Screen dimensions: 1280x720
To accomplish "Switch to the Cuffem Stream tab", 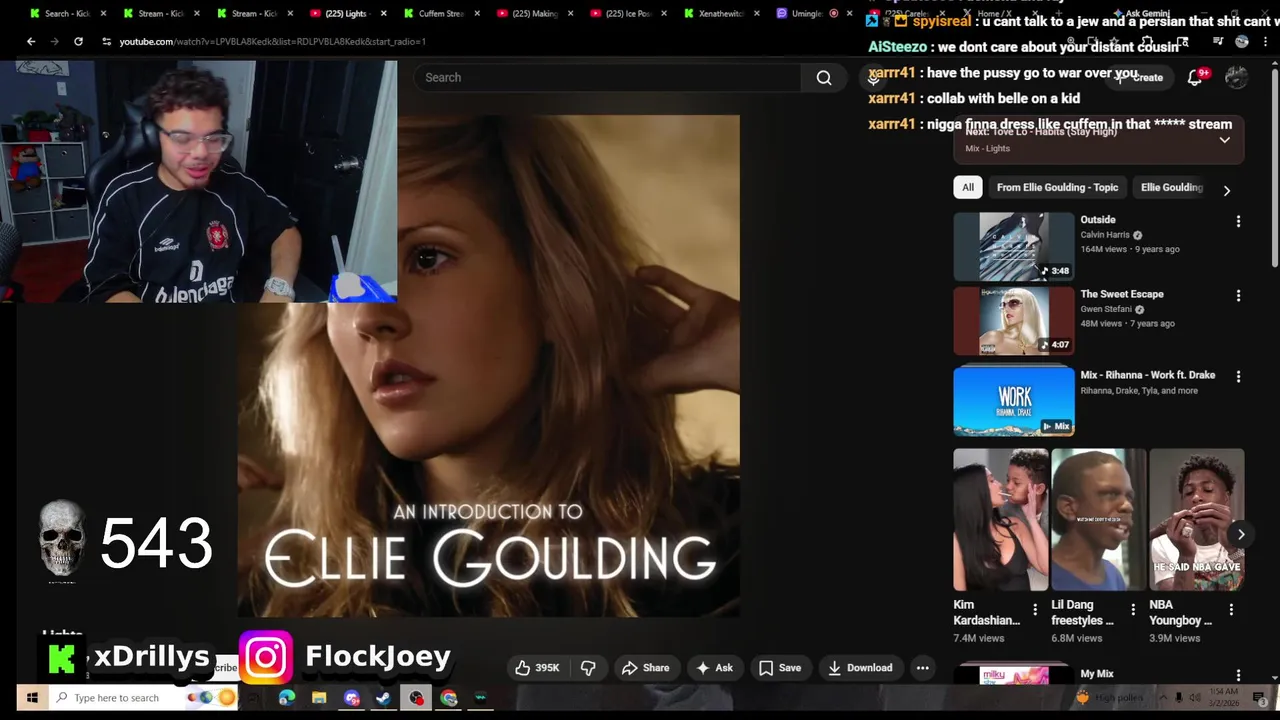I will [x=440, y=14].
